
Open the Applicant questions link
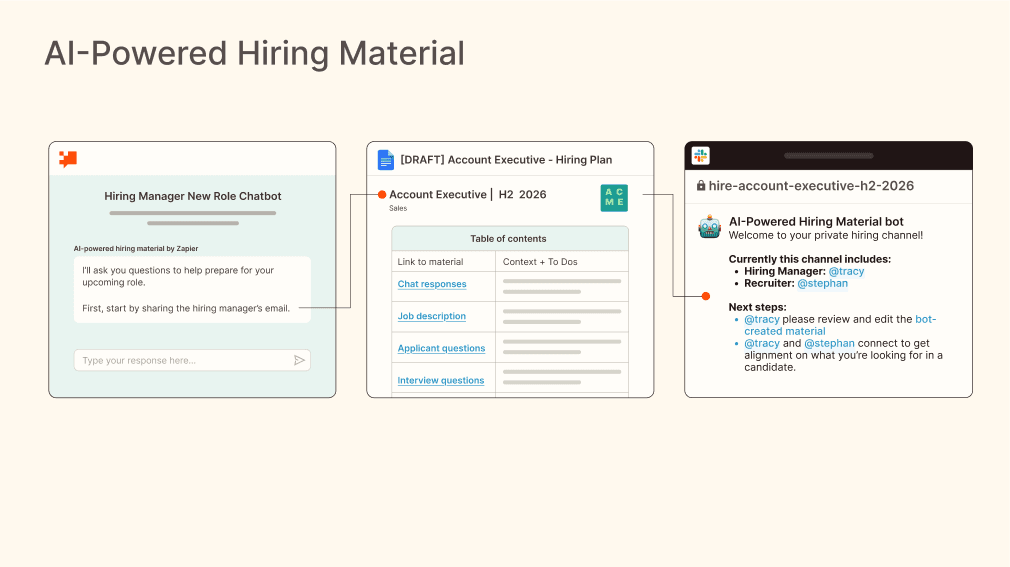tap(441, 348)
